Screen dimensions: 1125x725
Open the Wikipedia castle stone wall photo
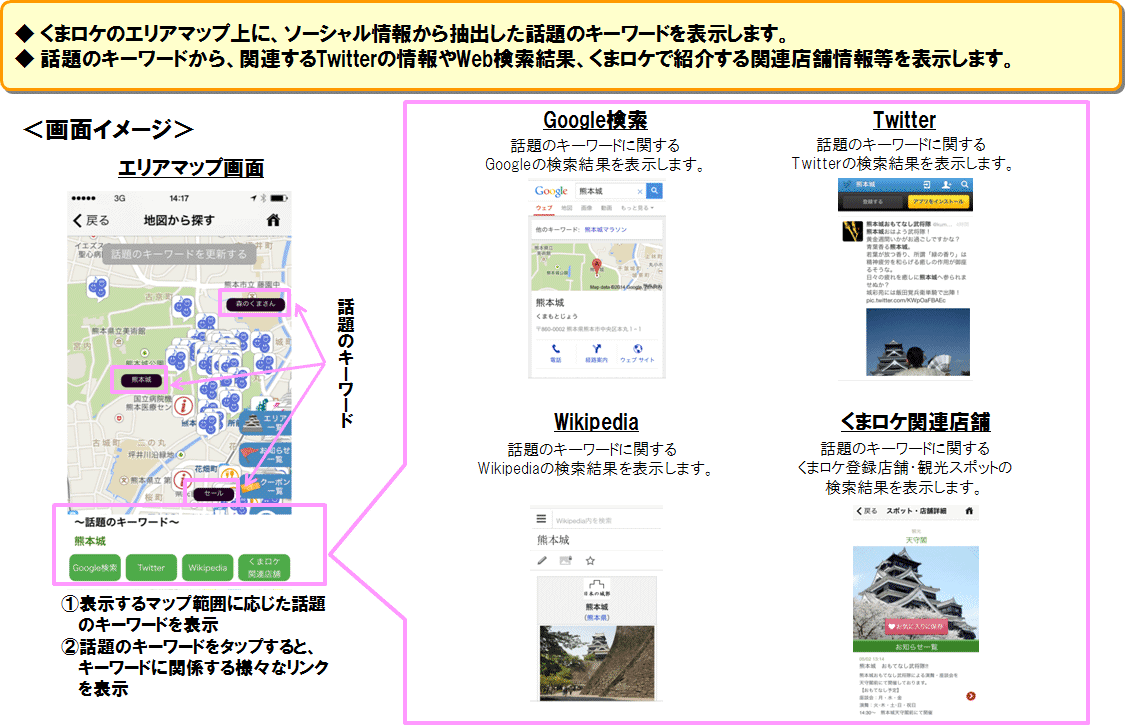(597, 663)
